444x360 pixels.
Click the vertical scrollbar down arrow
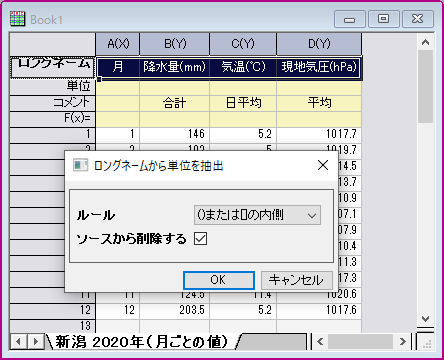point(425,319)
